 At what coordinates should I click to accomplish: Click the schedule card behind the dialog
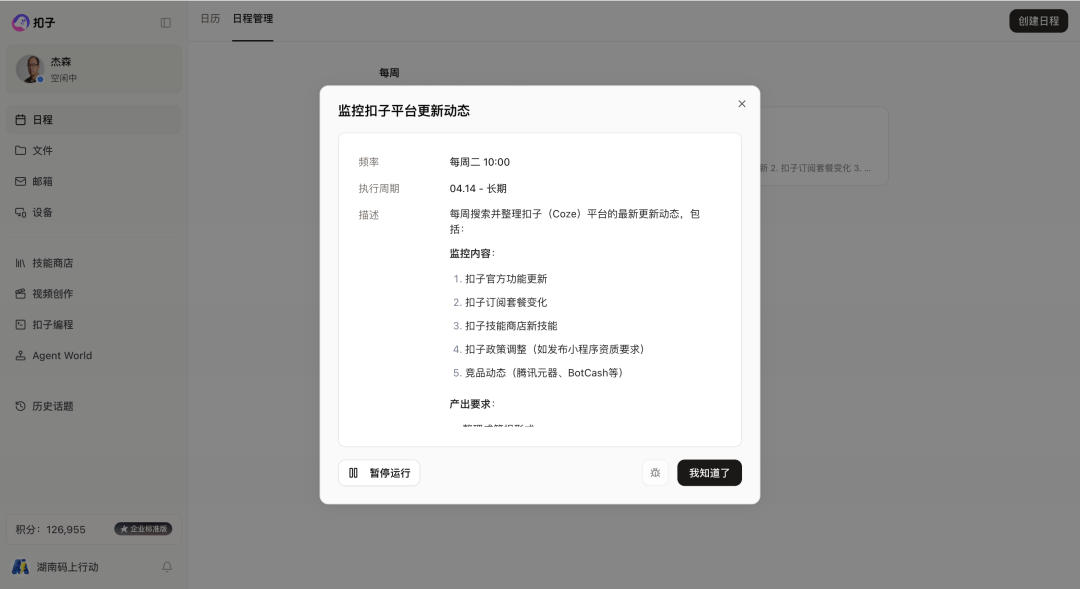[823, 146]
